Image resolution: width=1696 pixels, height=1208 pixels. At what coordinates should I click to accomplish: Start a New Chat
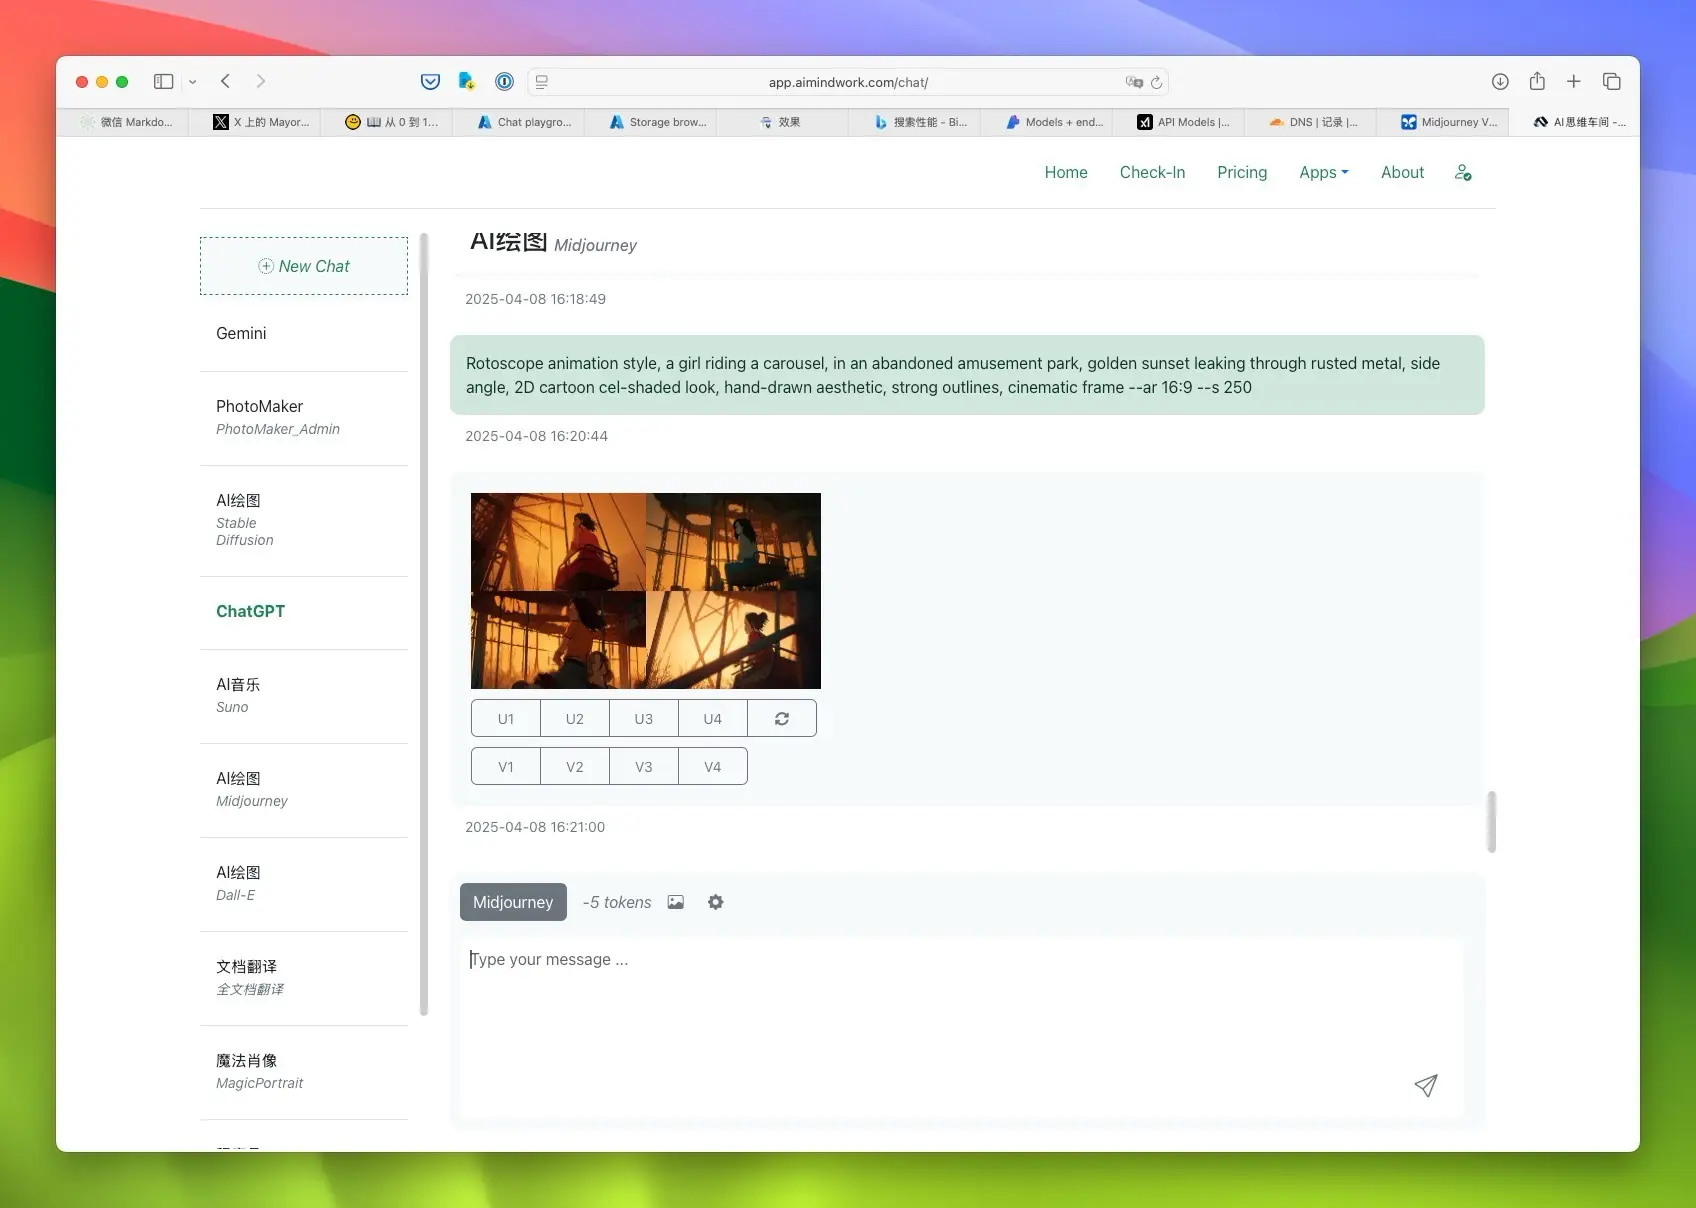[304, 266]
